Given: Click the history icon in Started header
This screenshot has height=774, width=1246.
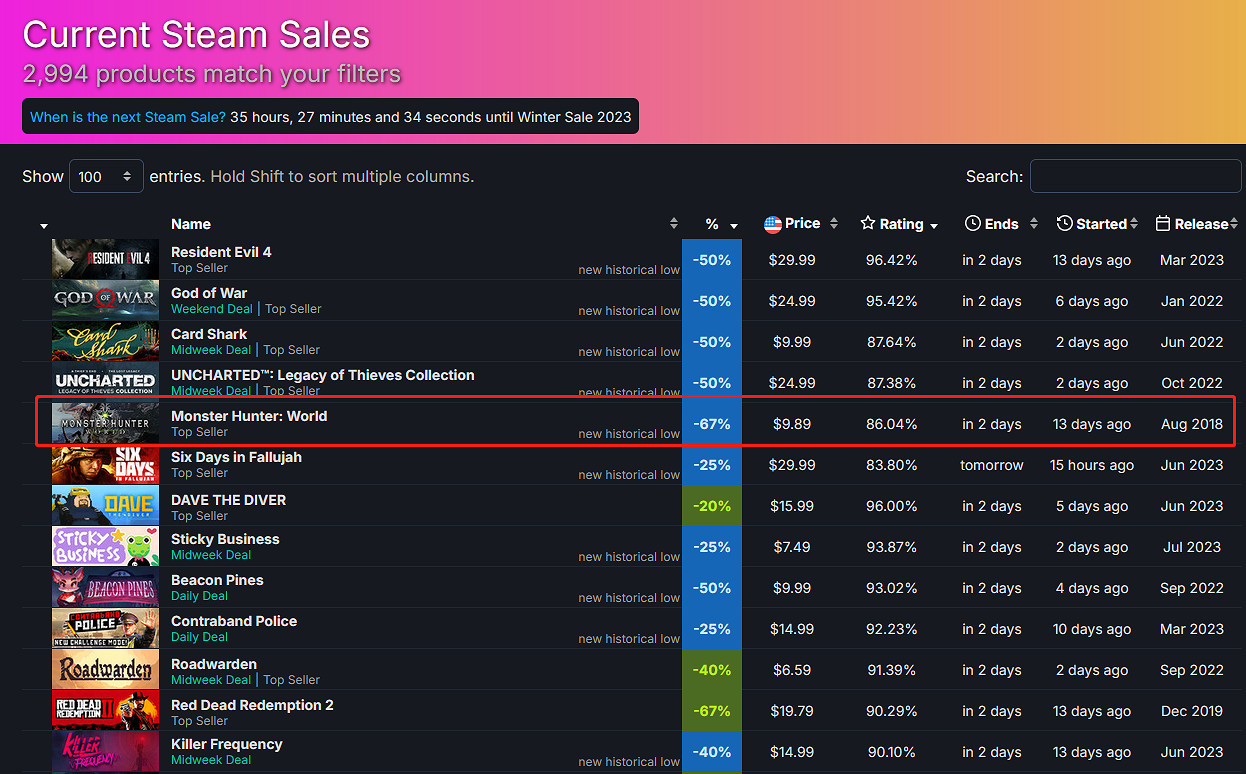Looking at the screenshot, I should (x=1065, y=224).
